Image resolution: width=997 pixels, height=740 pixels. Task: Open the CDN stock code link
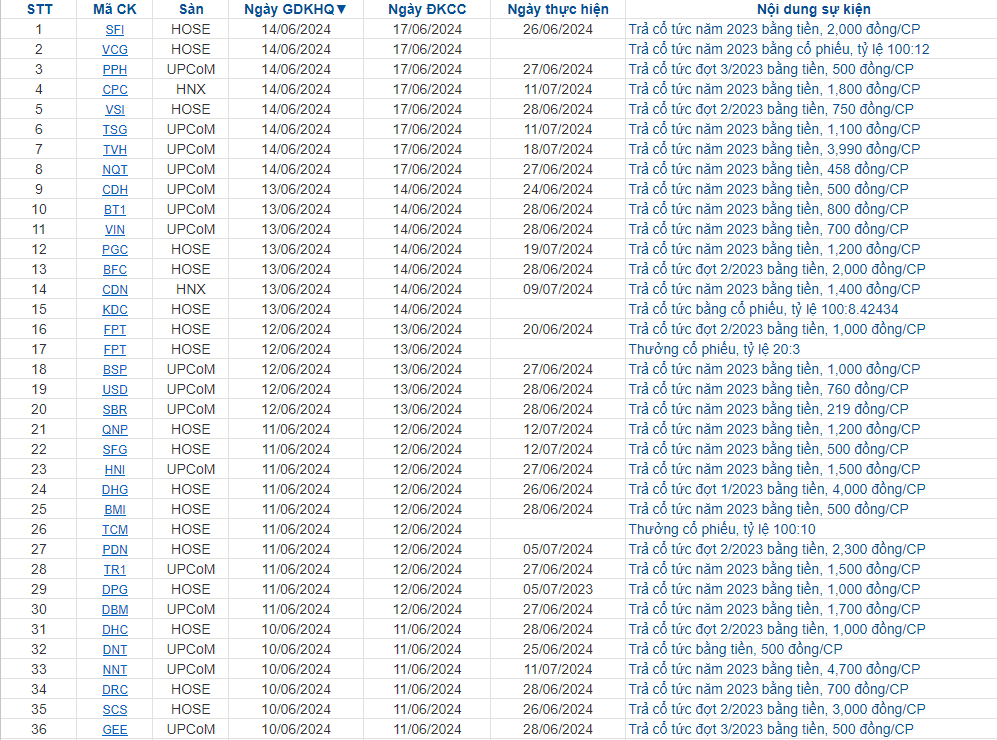coord(114,290)
